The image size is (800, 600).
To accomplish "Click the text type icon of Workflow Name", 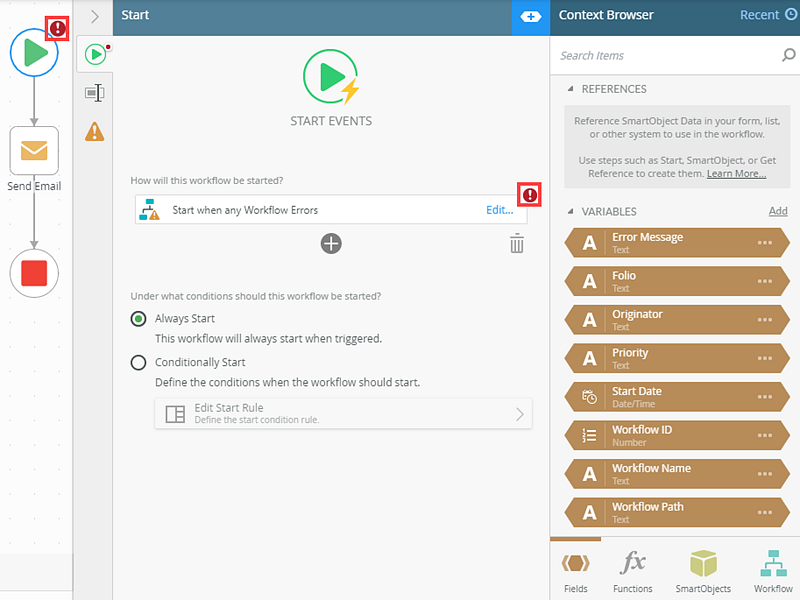I will [590, 474].
